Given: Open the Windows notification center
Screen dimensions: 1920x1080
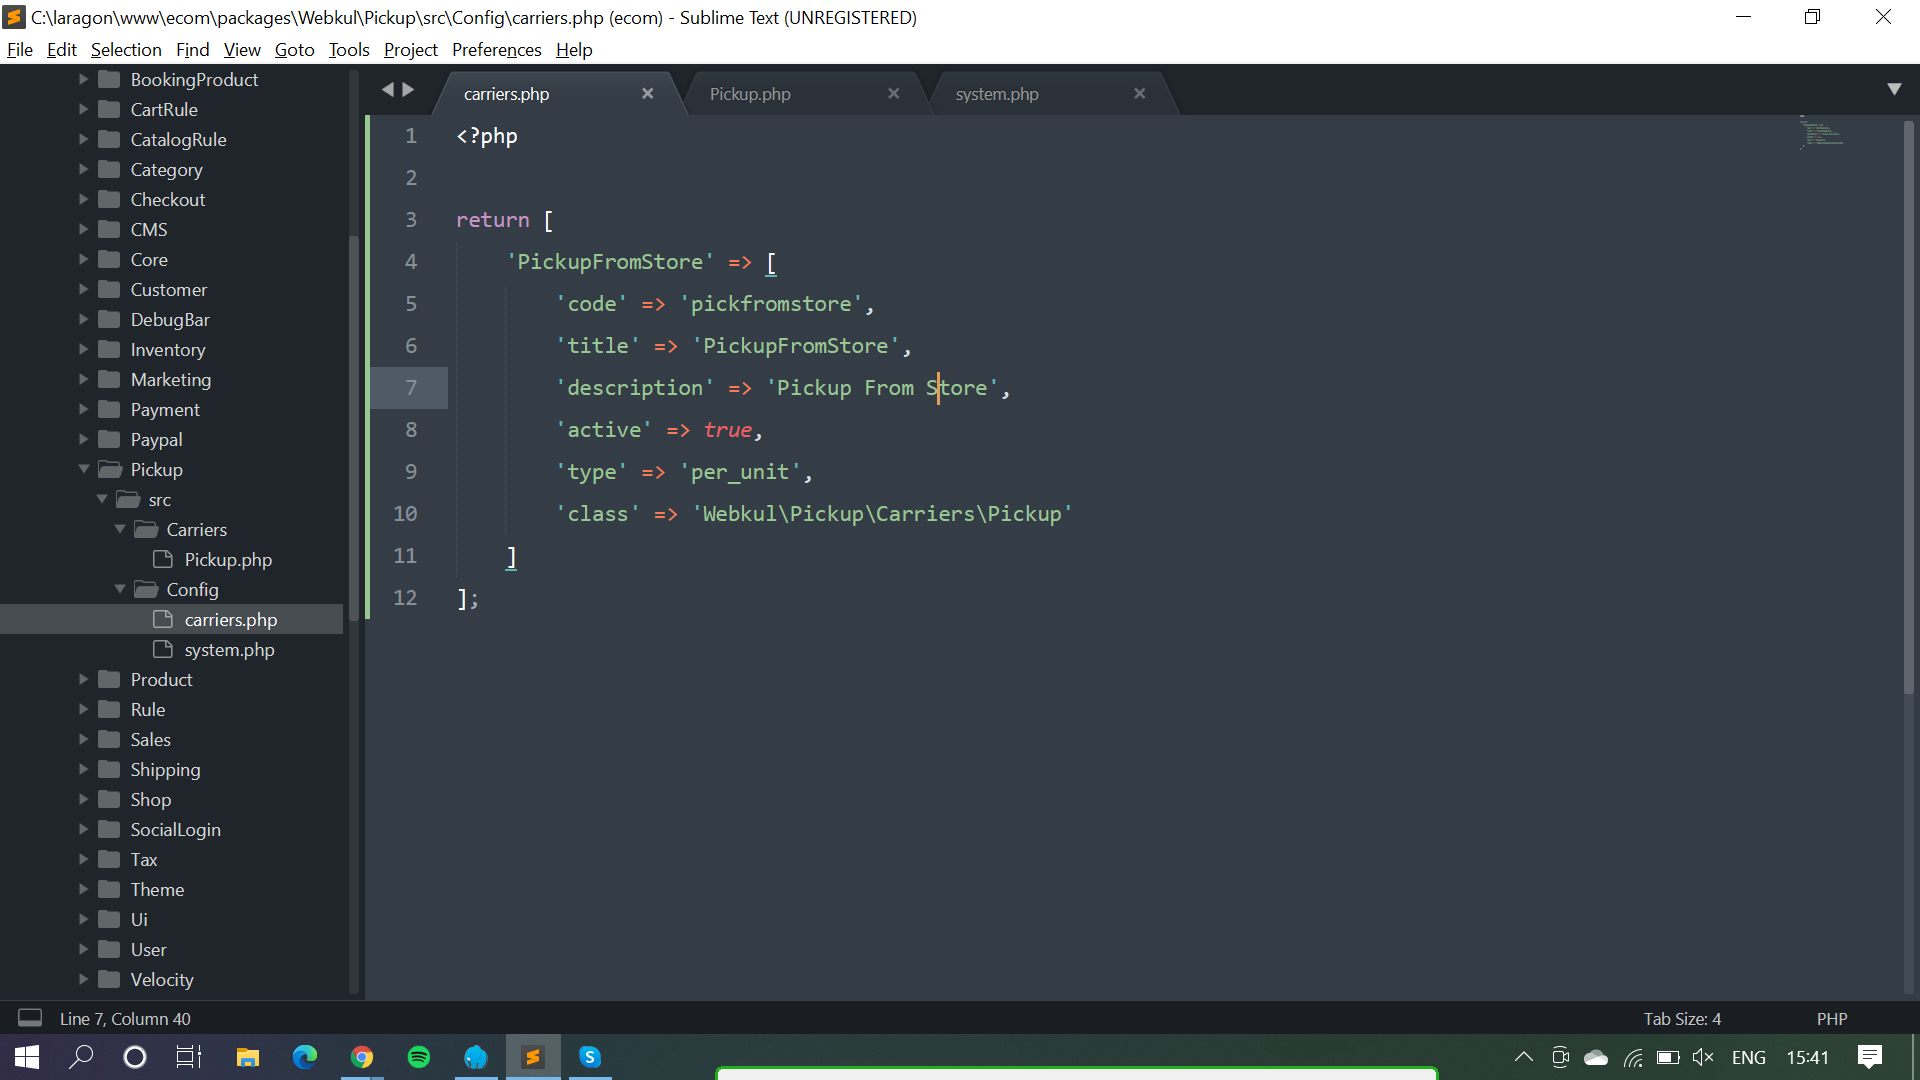Looking at the screenshot, I should (1870, 1057).
